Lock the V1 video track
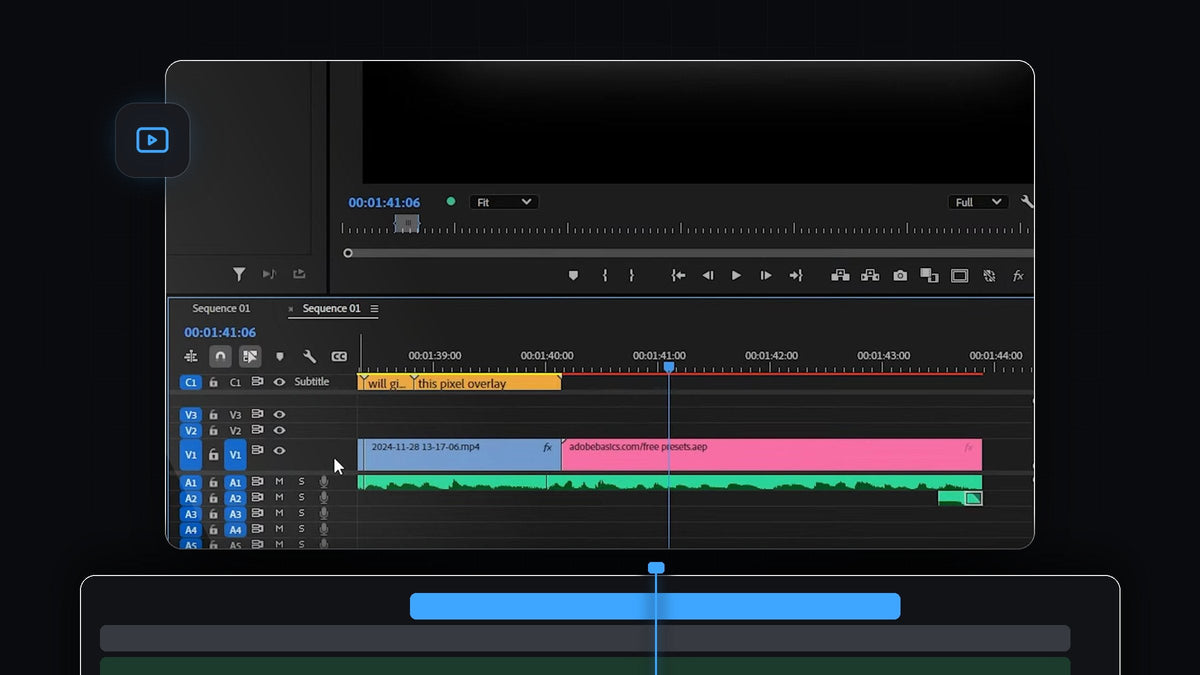This screenshot has height=675, width=1200. click(213, 454)
